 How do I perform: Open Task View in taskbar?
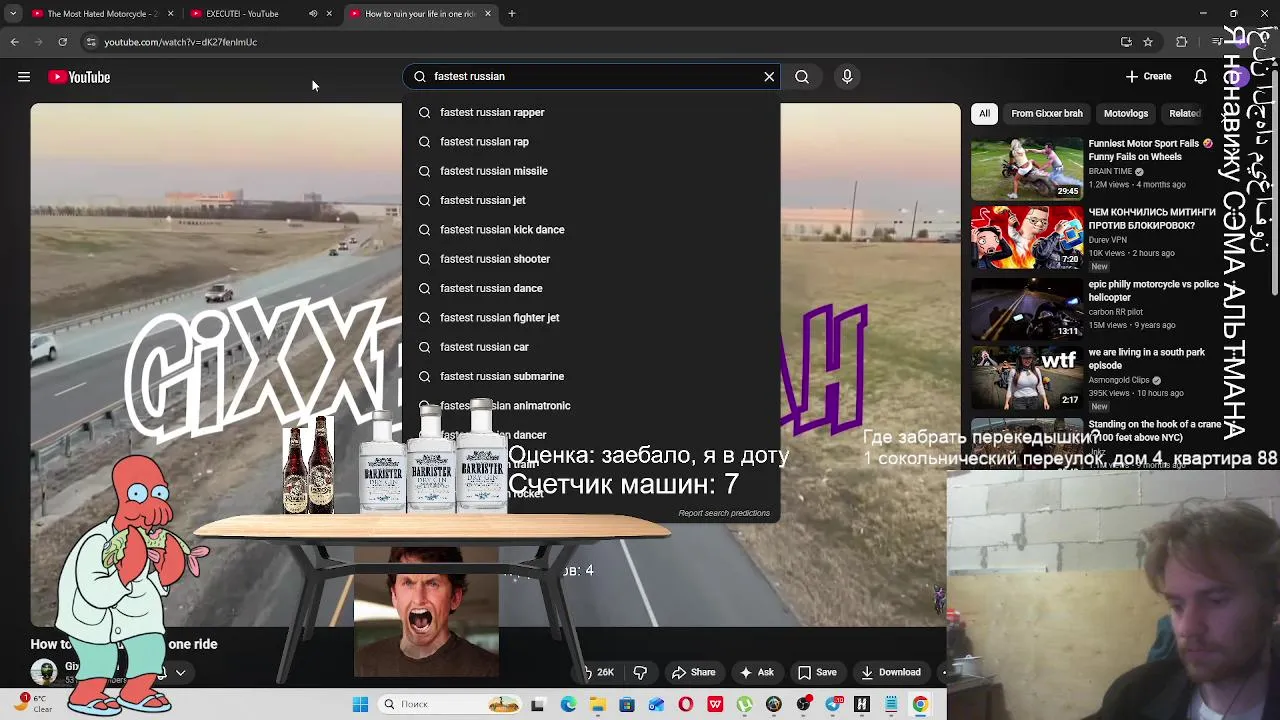[538, 704]
